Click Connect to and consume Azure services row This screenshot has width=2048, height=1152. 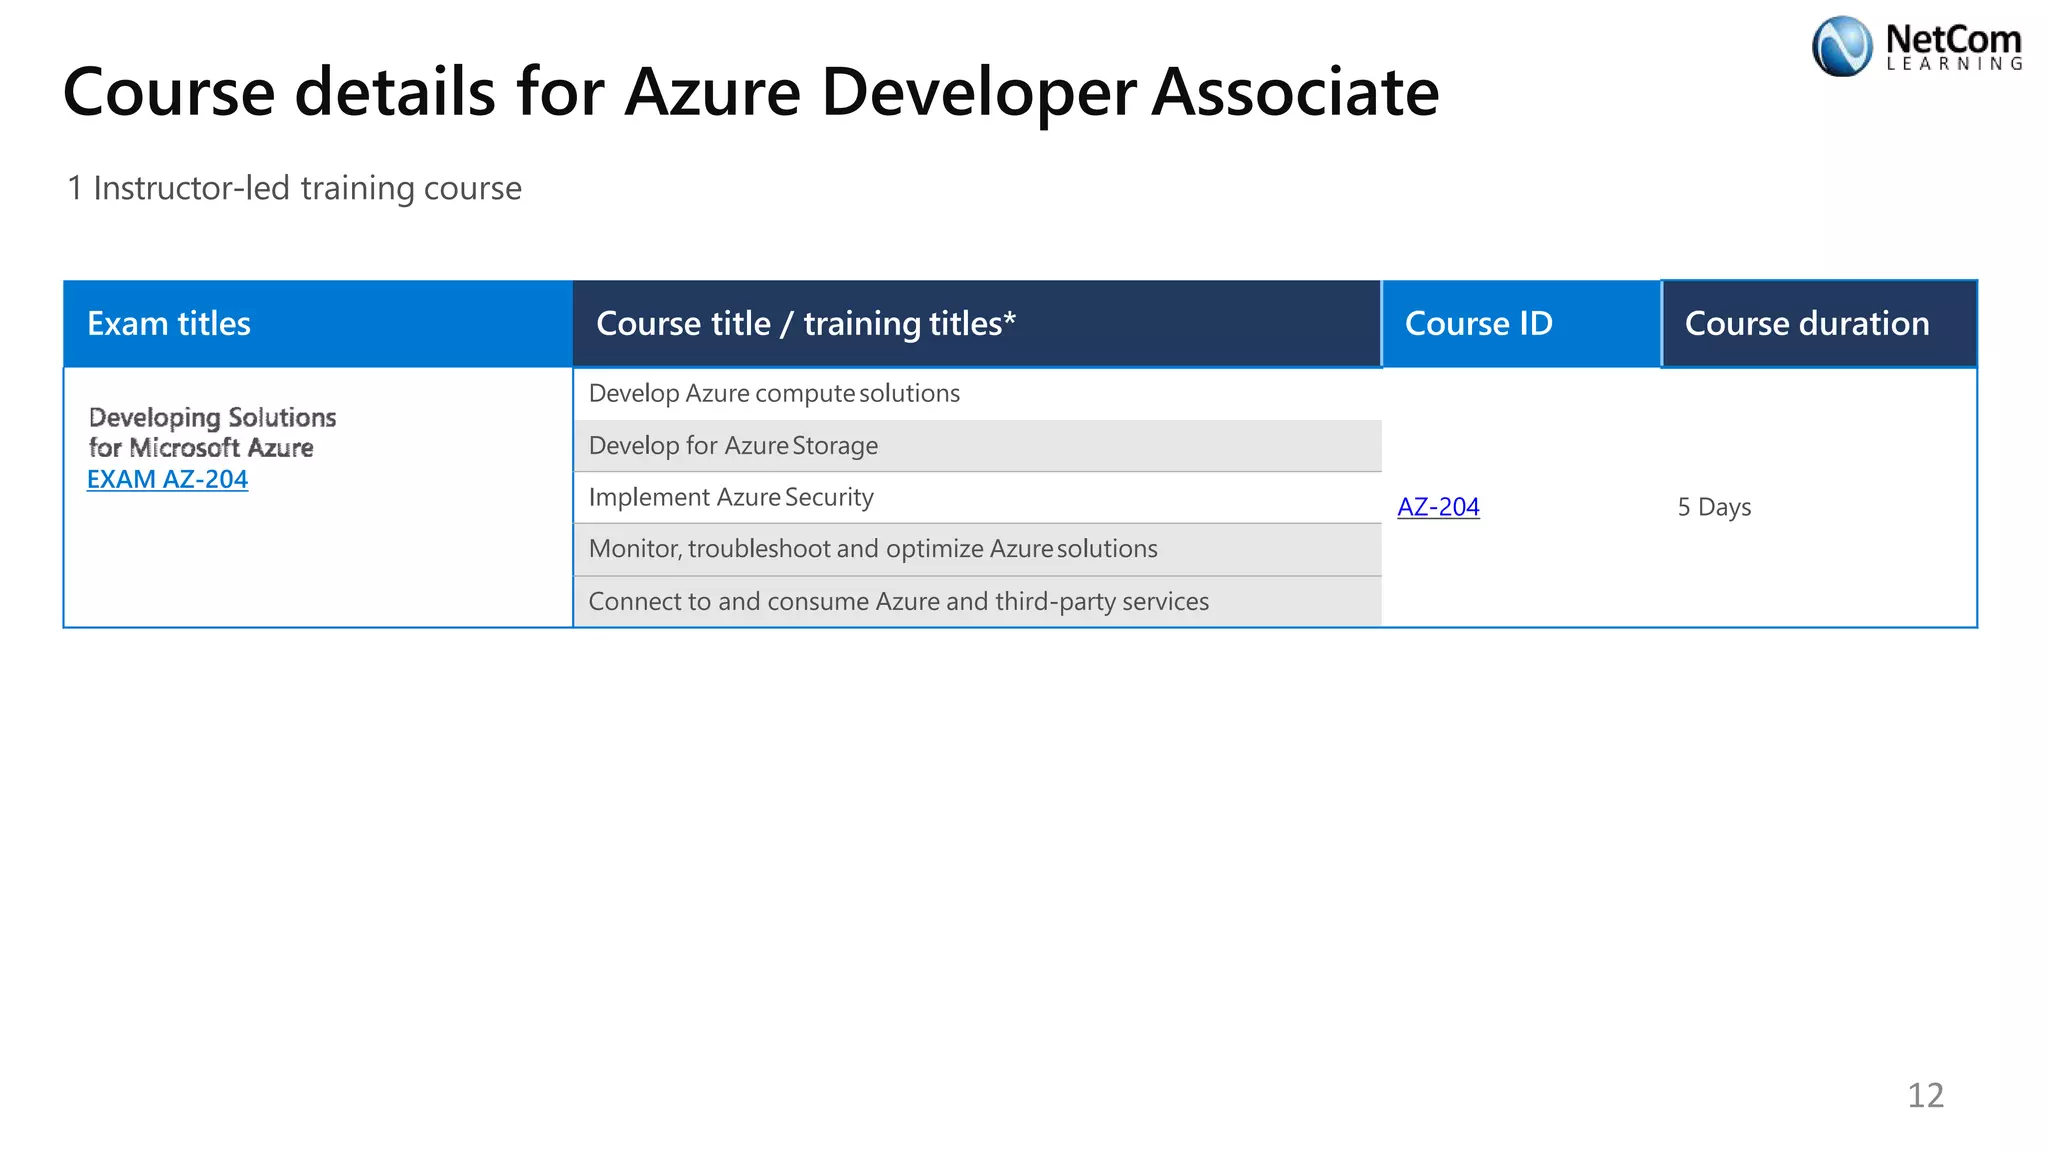click(x=977, y=602)
